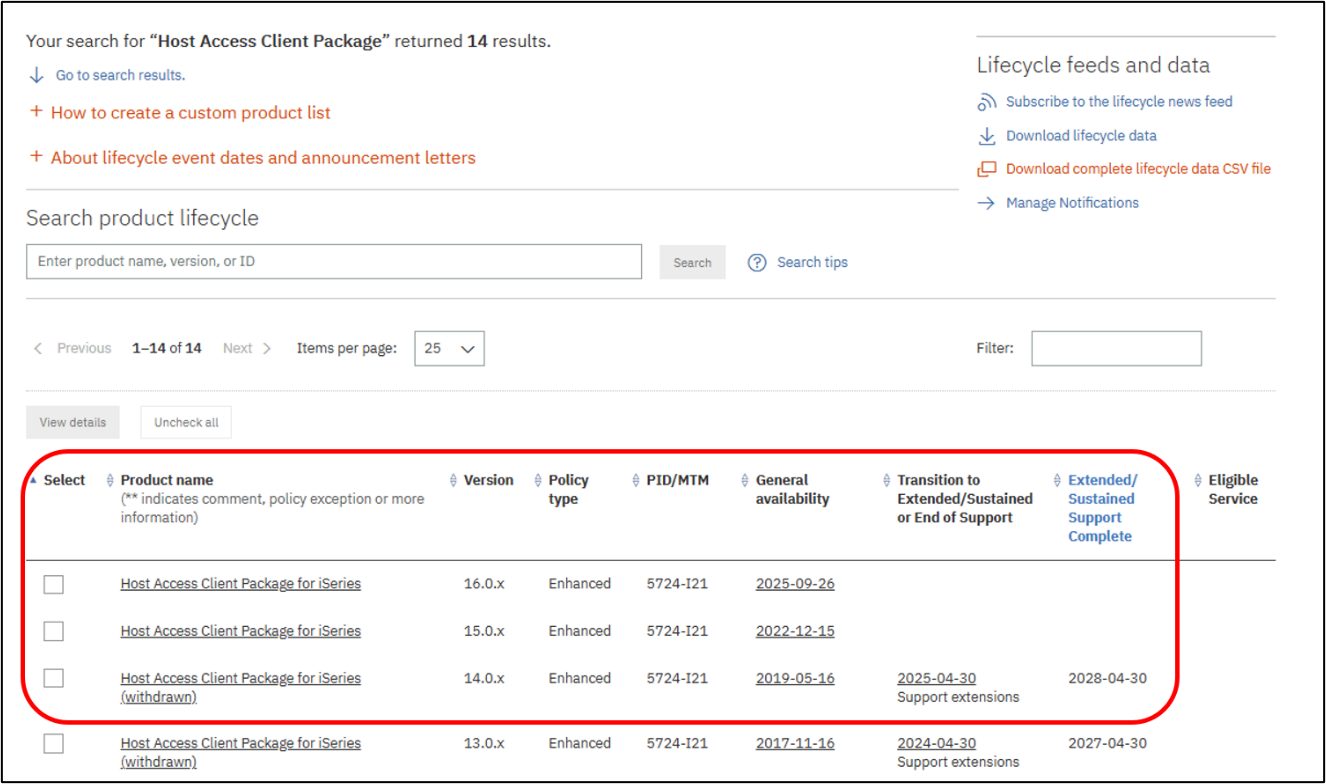The width and height of the screenshot is (1326, 784).
Task: Click the 1–14 of 14 pagination text
Action: tap(167, 348)
